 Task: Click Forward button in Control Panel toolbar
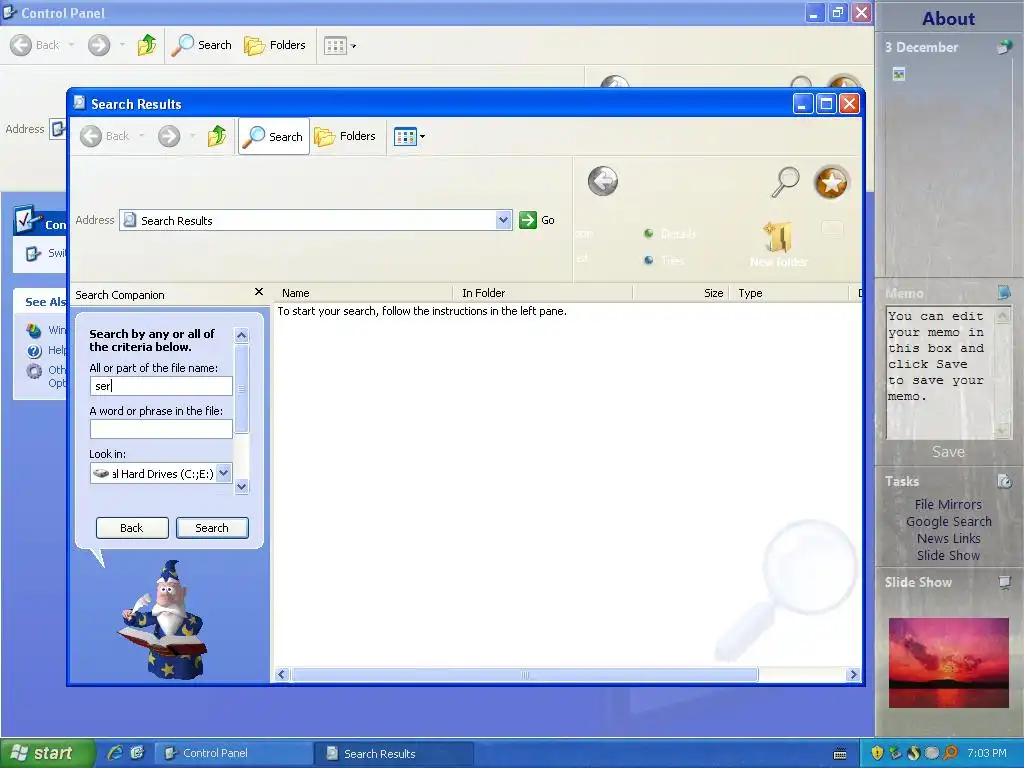[99, 45]
